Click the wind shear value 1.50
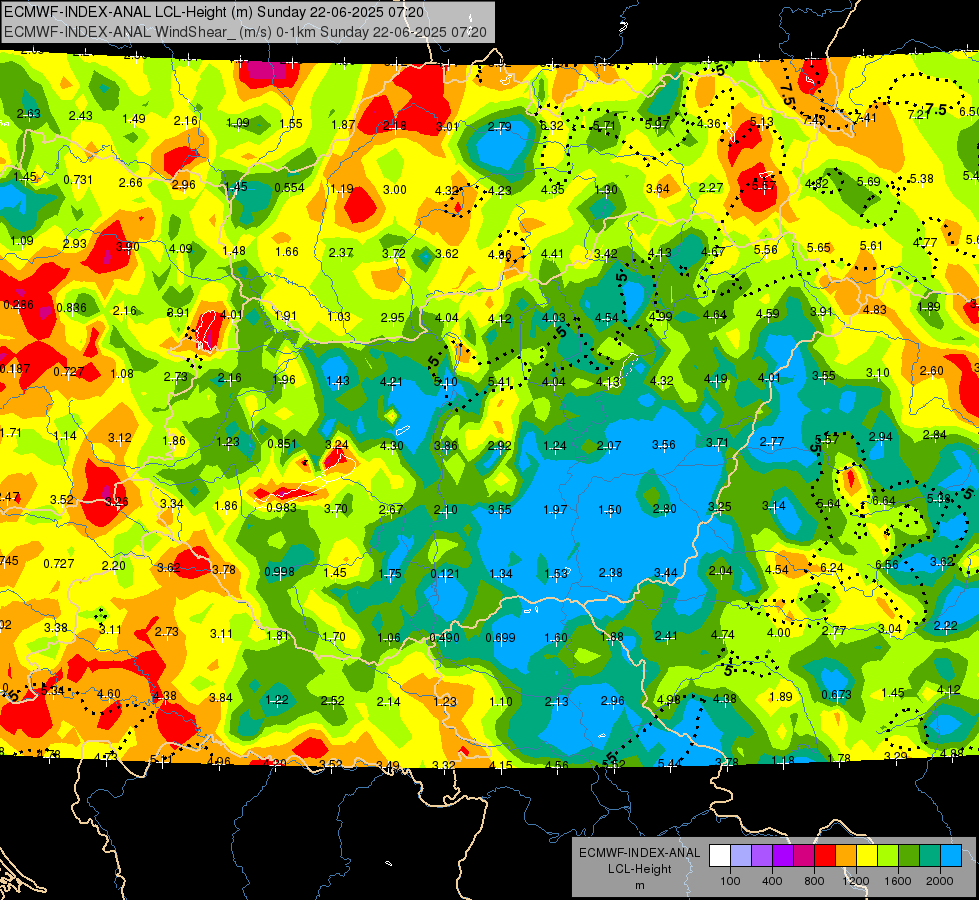This screenshot has width=979, height=900. pos(610,510)
